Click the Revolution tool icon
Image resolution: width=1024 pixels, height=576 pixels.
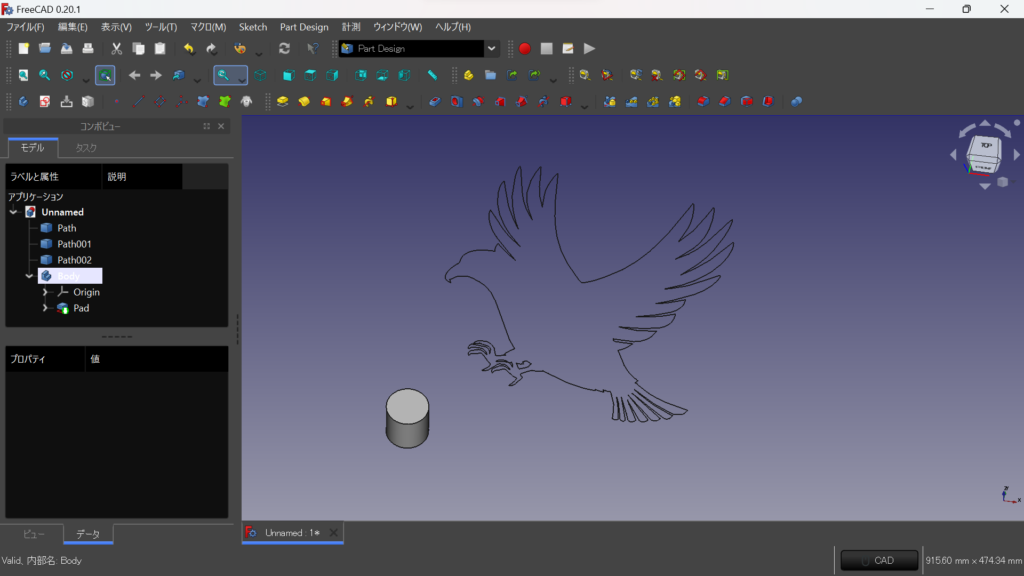[304, 102]
